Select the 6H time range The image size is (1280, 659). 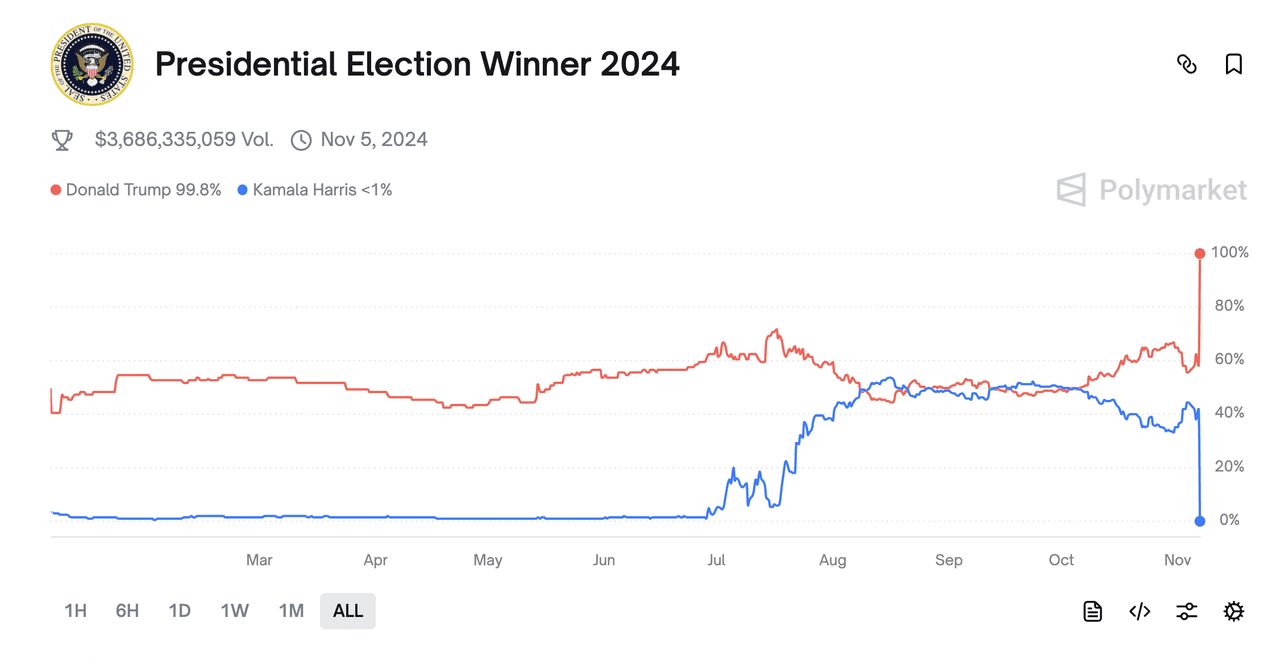[x=127, y=611]
